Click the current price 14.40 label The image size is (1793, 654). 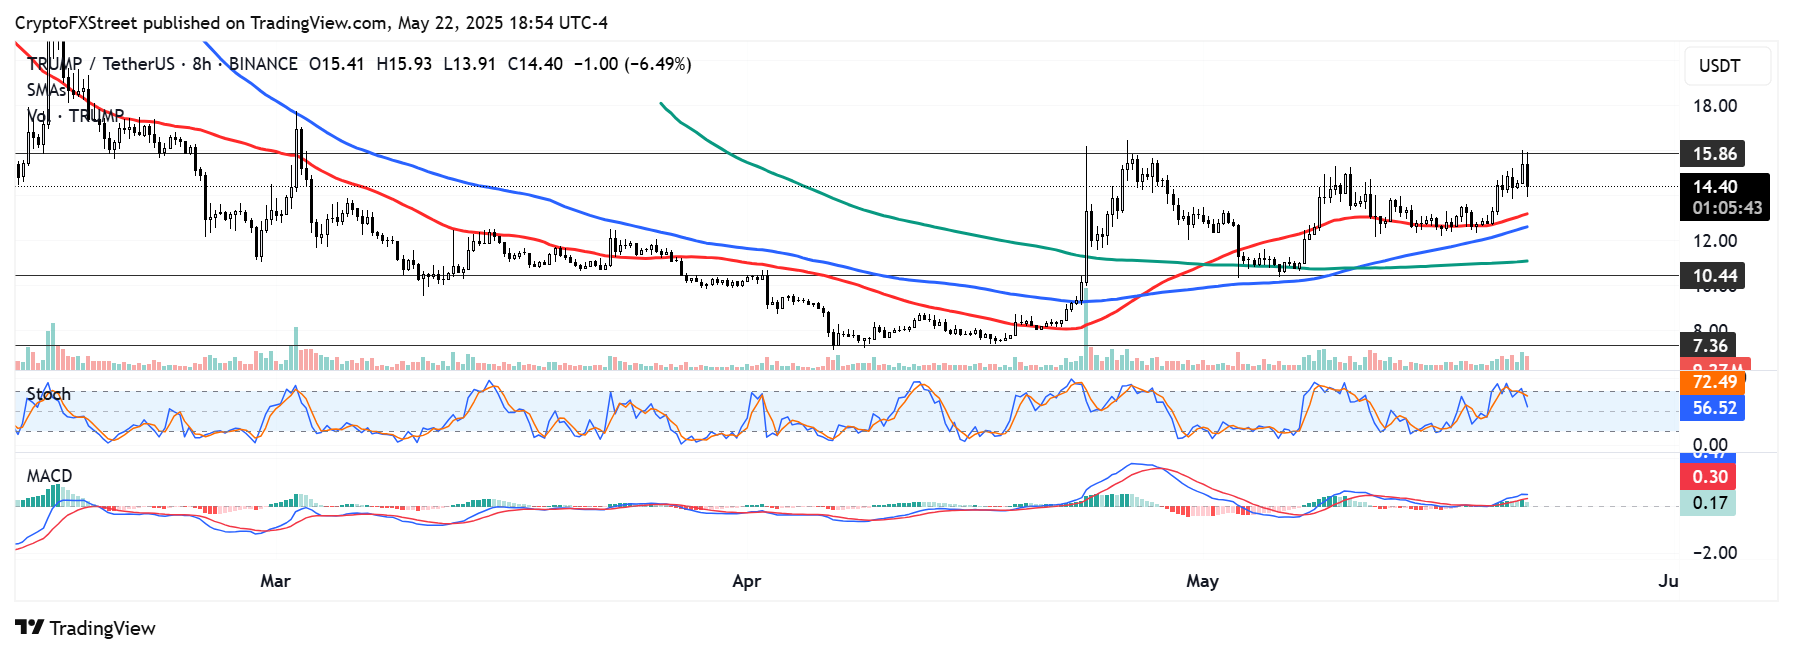pyautogui.click(x=1714, y=187)
